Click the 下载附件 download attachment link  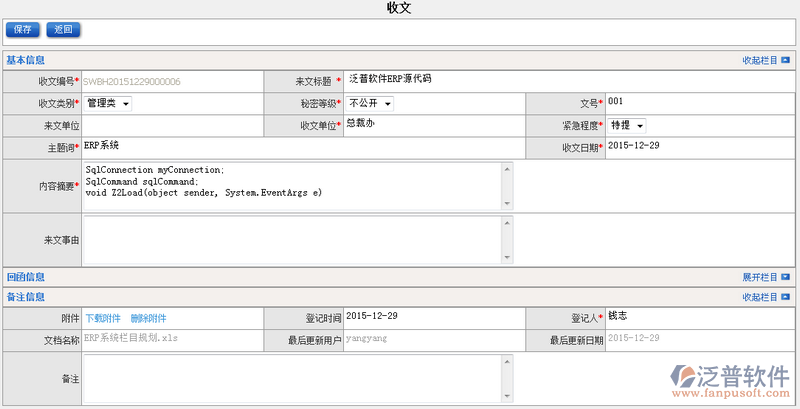click(x=103, y=318)
